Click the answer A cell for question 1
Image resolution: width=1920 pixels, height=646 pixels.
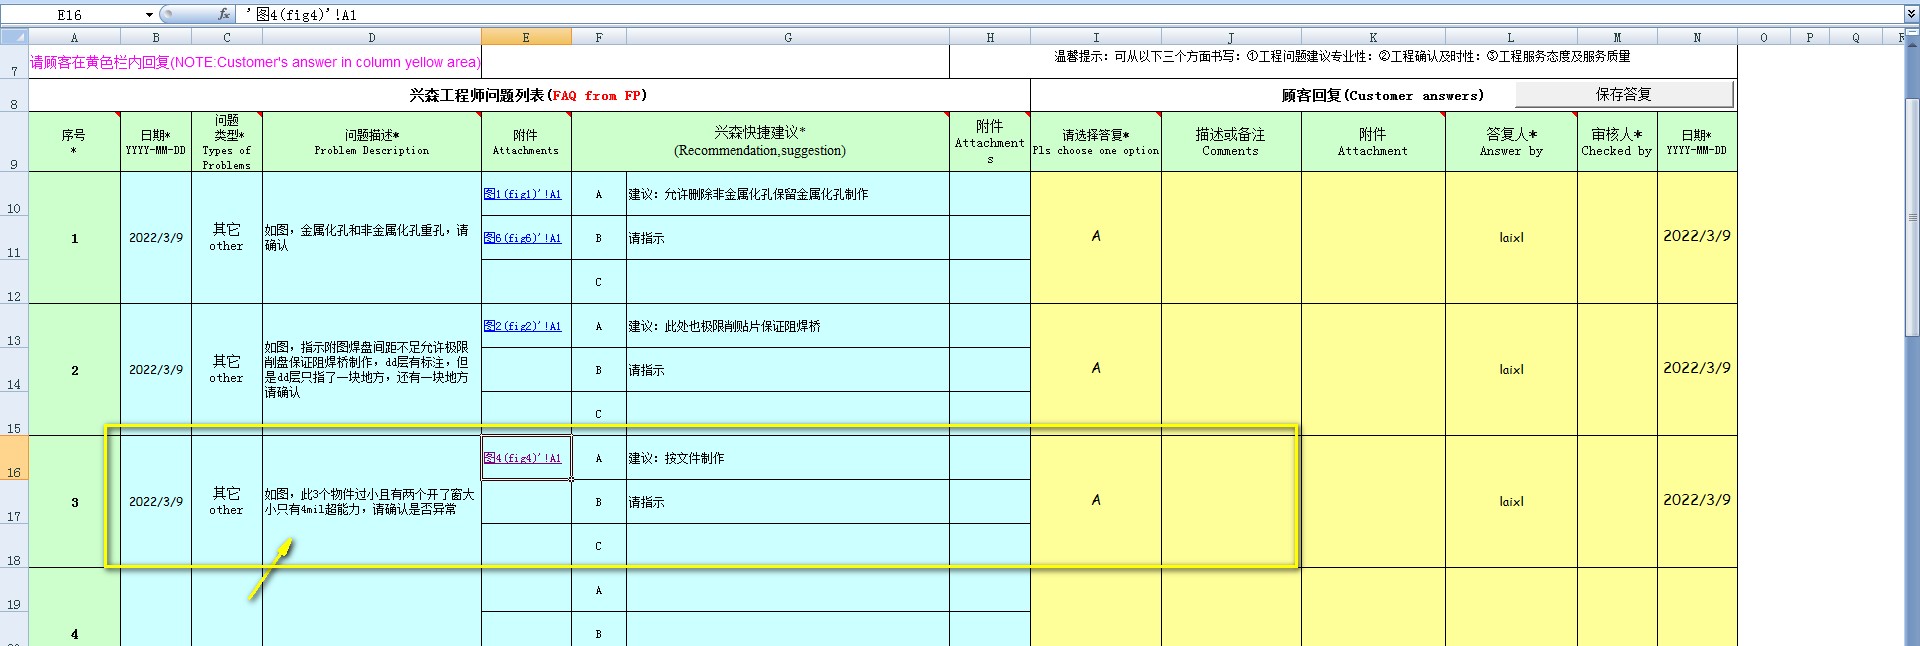[x=1096, y=237]
